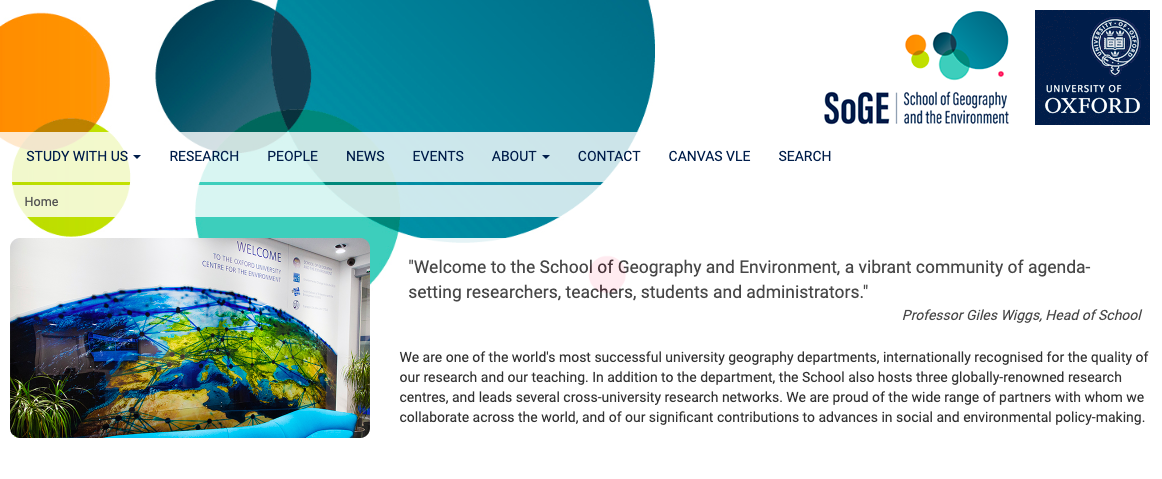Navigate to the Events page
Image resolution: width=1162 pixels, height=479 pixels.
coord(438,156)
